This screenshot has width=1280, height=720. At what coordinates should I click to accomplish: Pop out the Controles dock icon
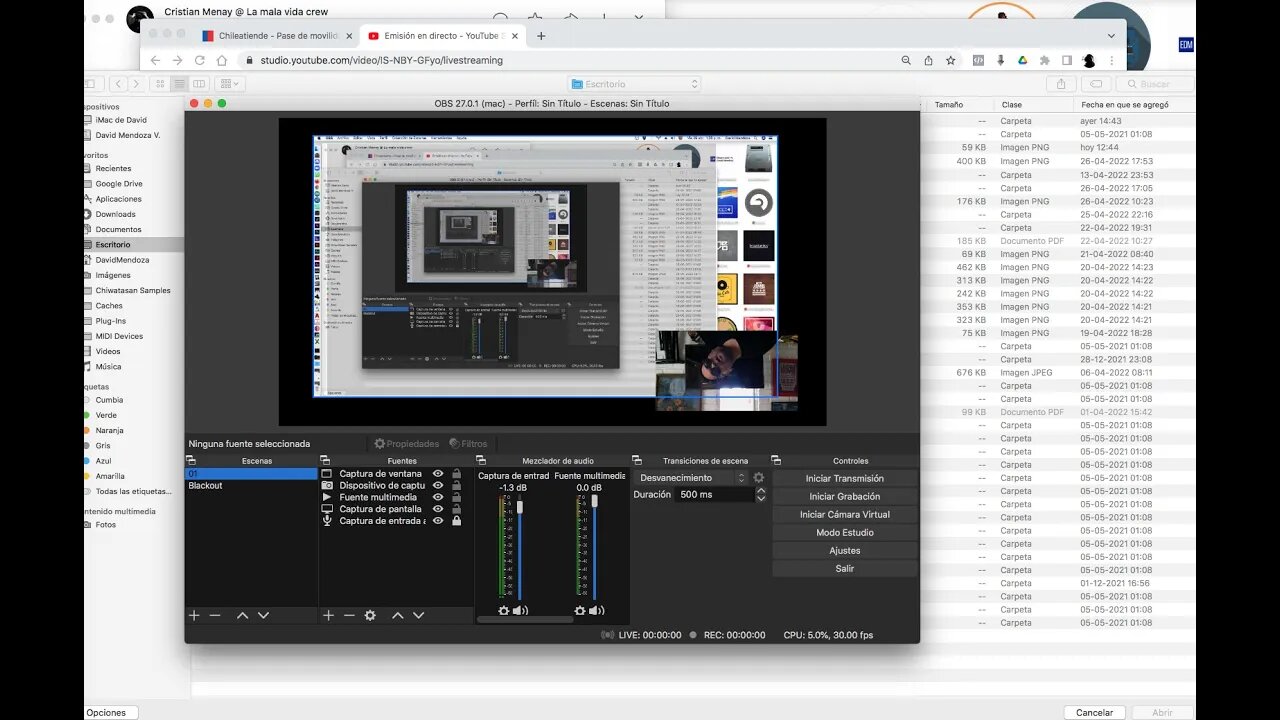[778, 461]
